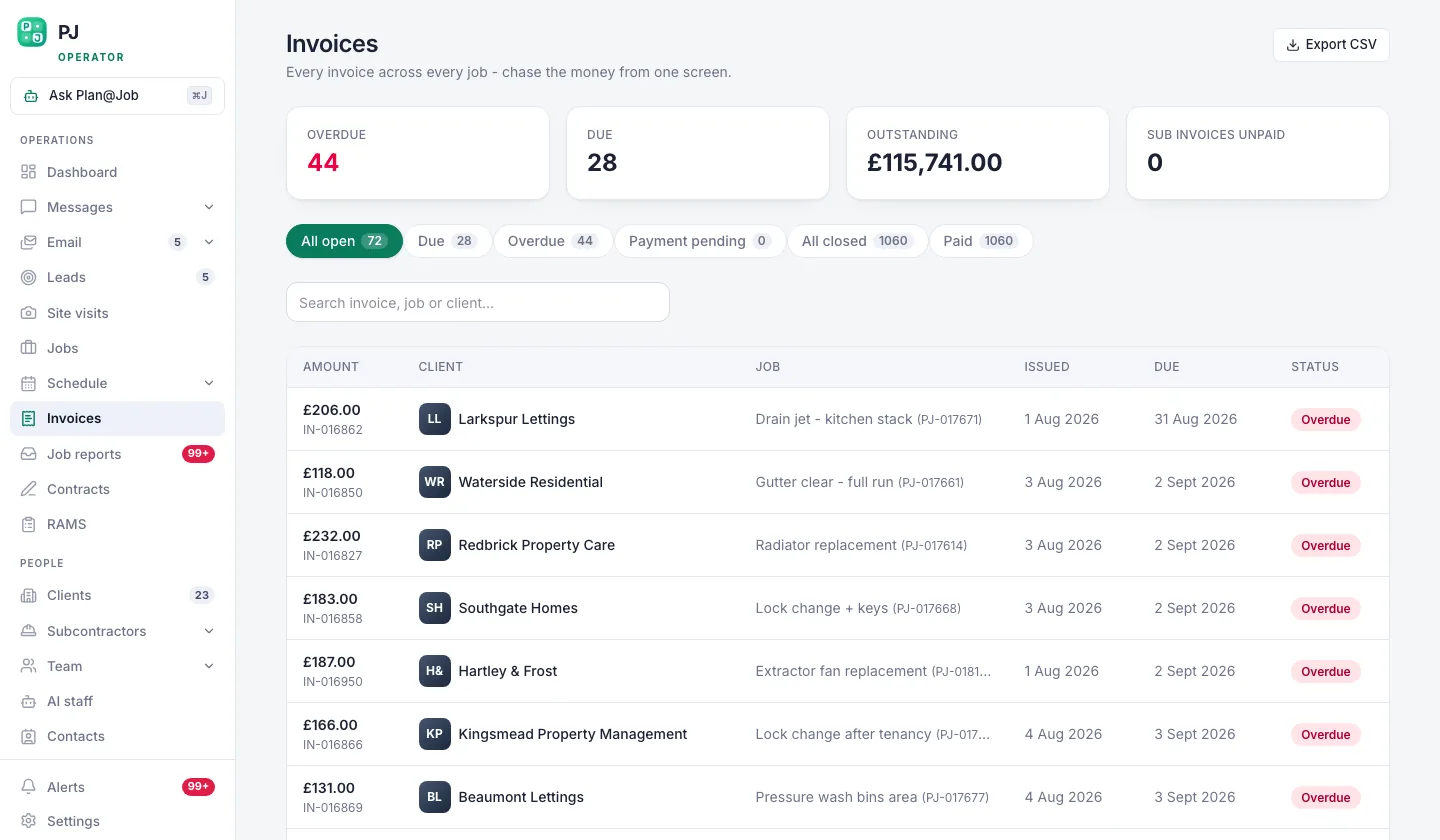Click the Redbrick Property Care client name
This screenshot has height=840, width=1440.
point(537,545)
